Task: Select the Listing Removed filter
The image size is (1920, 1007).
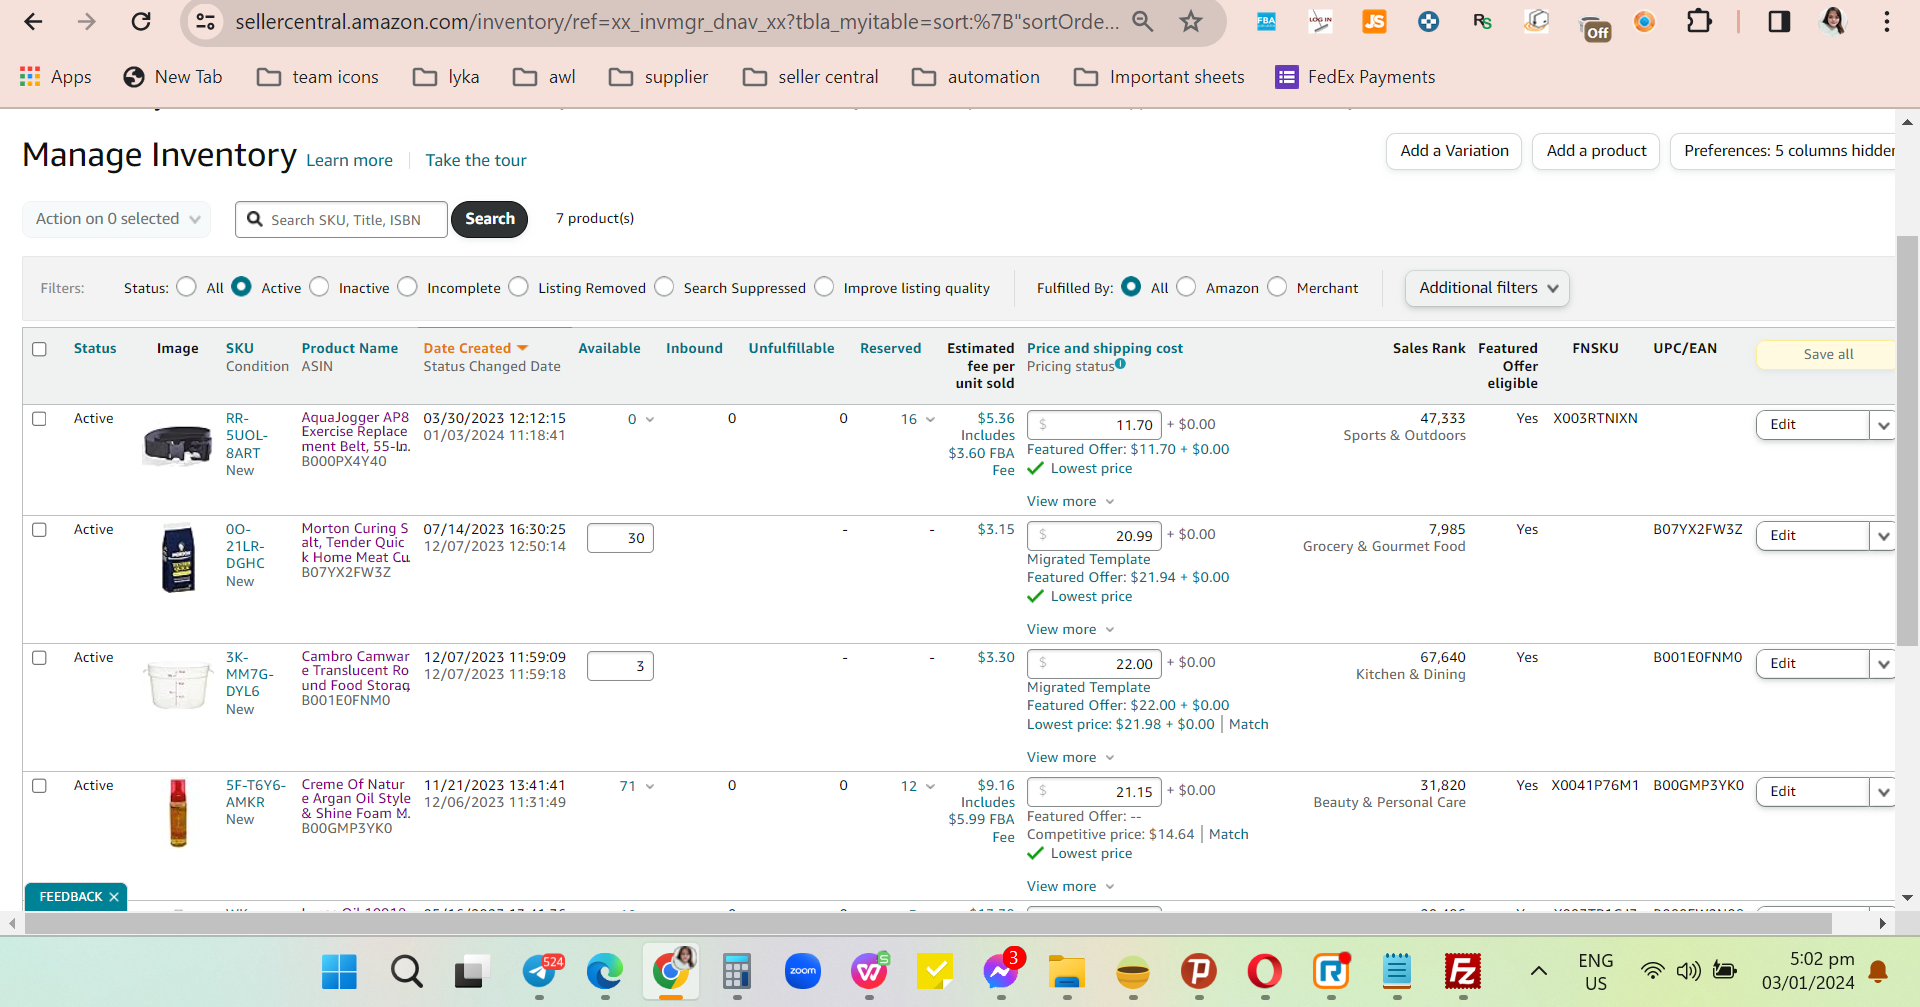Action: (518, 287)
